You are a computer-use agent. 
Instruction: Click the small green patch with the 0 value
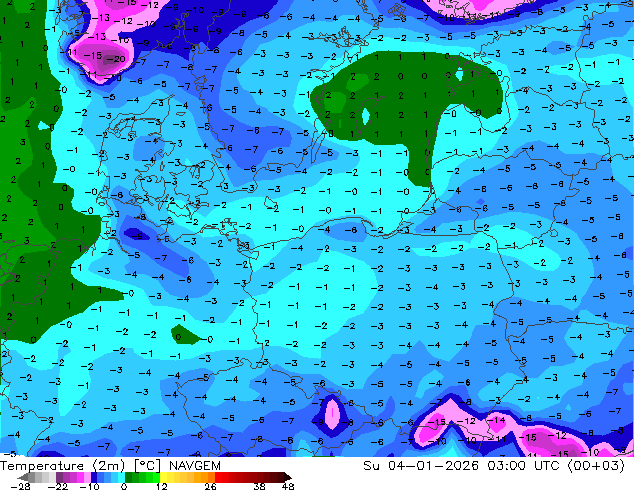(x=183, y=335)
